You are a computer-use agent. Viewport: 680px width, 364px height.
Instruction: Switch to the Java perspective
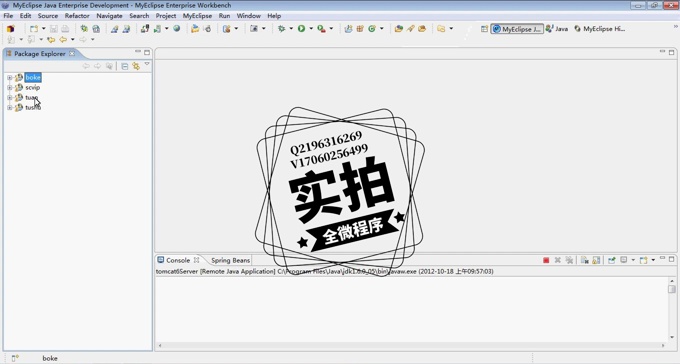tap(557, 29)
